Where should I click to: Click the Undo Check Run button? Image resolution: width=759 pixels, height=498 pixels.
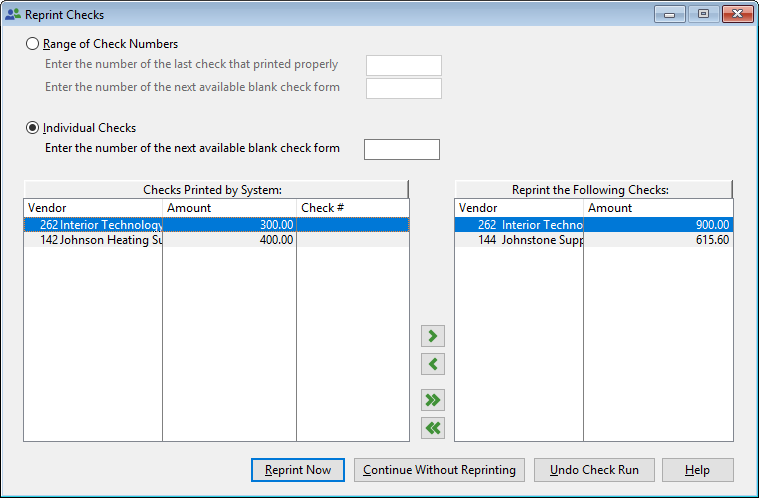tap(594, 470)
